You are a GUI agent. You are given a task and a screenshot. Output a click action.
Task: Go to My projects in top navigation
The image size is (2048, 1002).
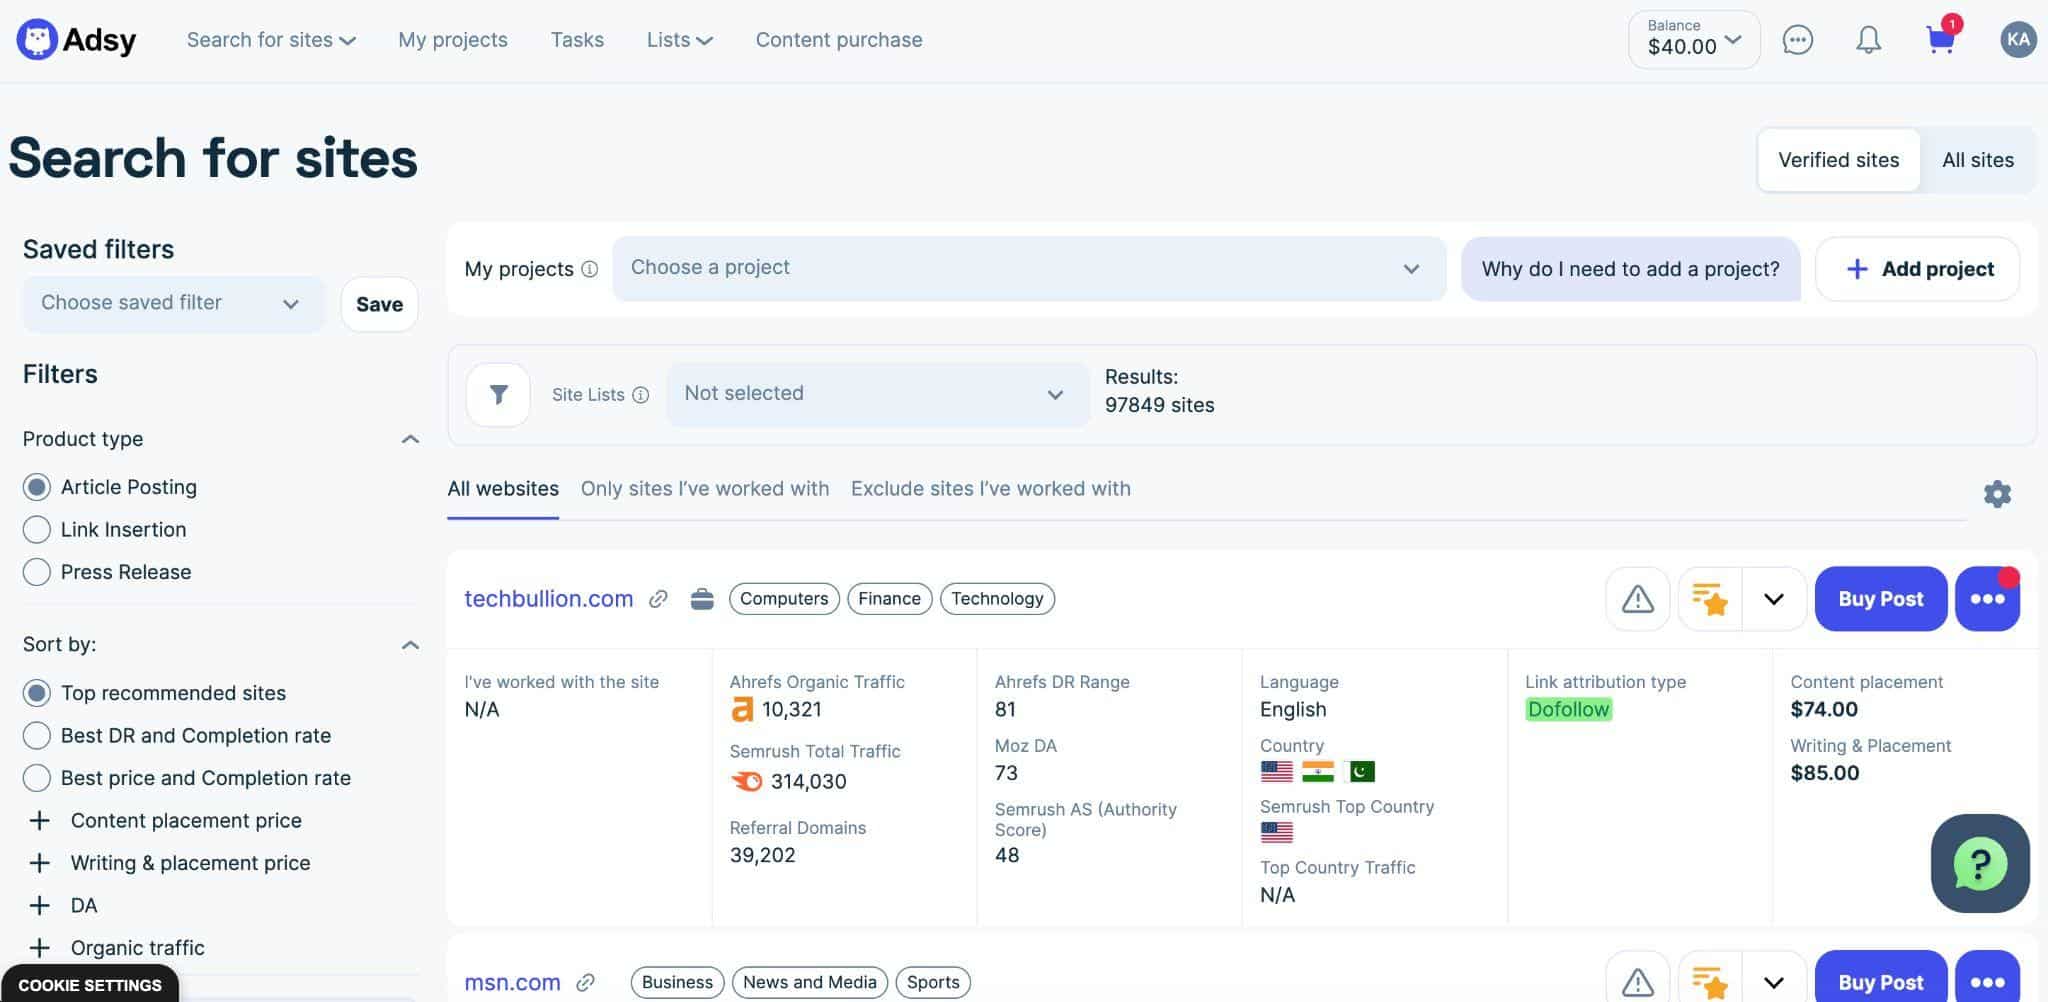[453, 40]
